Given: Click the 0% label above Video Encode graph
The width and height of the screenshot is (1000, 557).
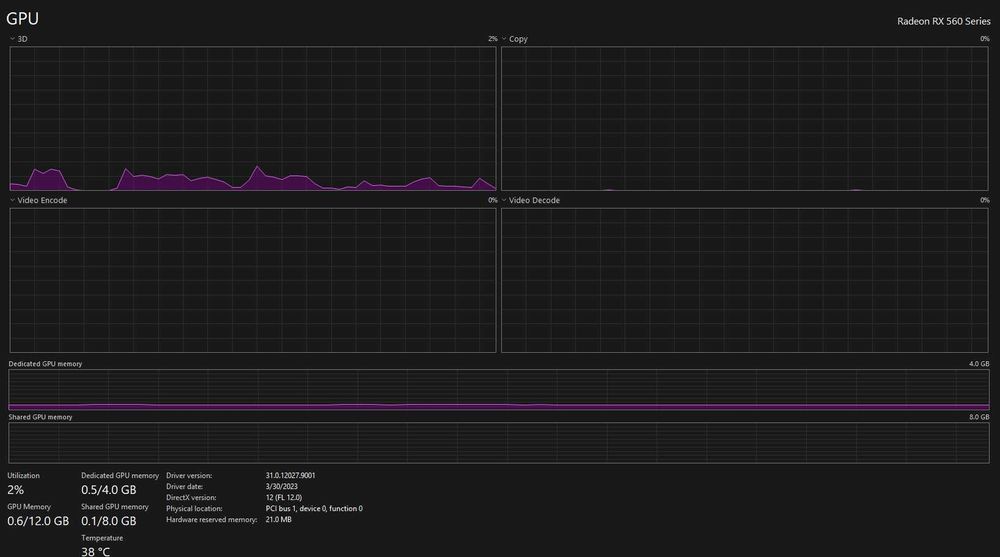Looking at the screenshot, I should pos(492,200).
